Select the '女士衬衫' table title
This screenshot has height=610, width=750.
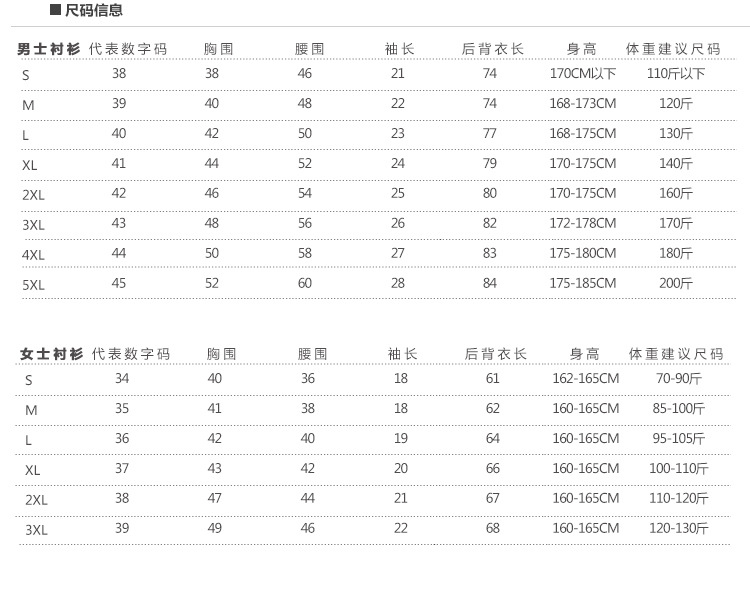point(52,355)
